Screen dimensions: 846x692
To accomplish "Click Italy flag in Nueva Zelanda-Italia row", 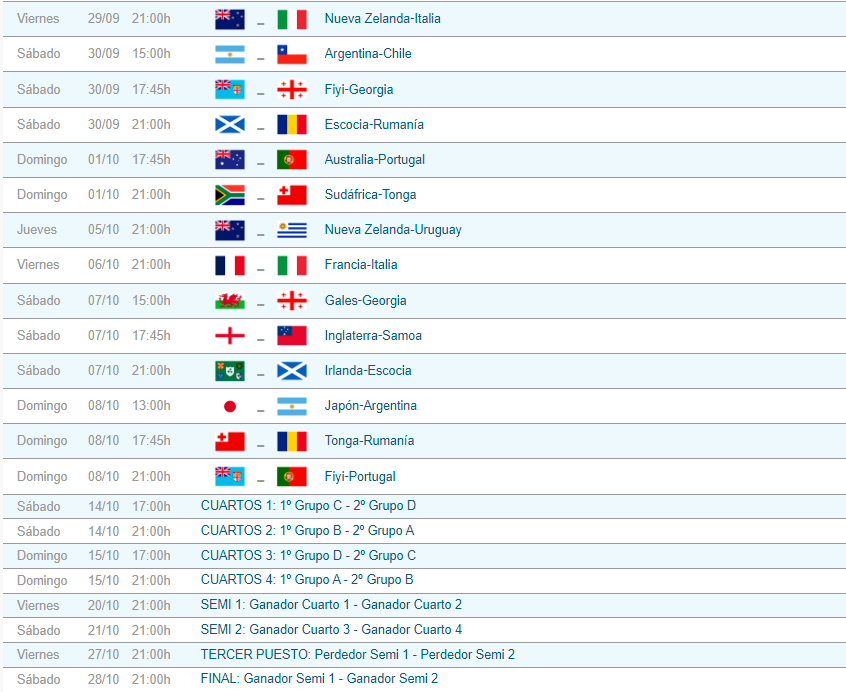I will click(x=291, y=19).
